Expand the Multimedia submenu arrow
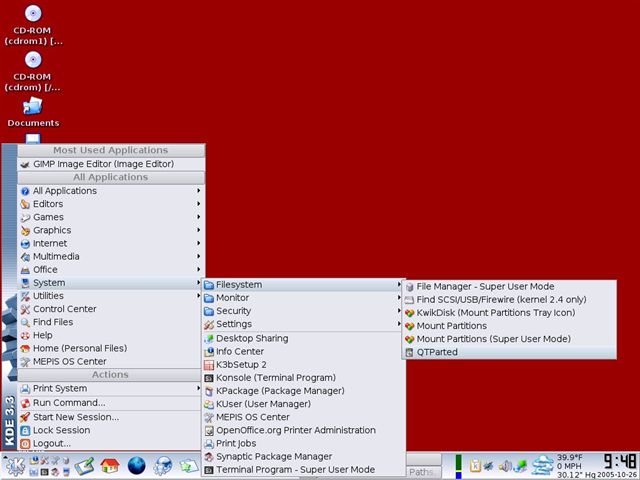640x480 pixels. (198, 256)
